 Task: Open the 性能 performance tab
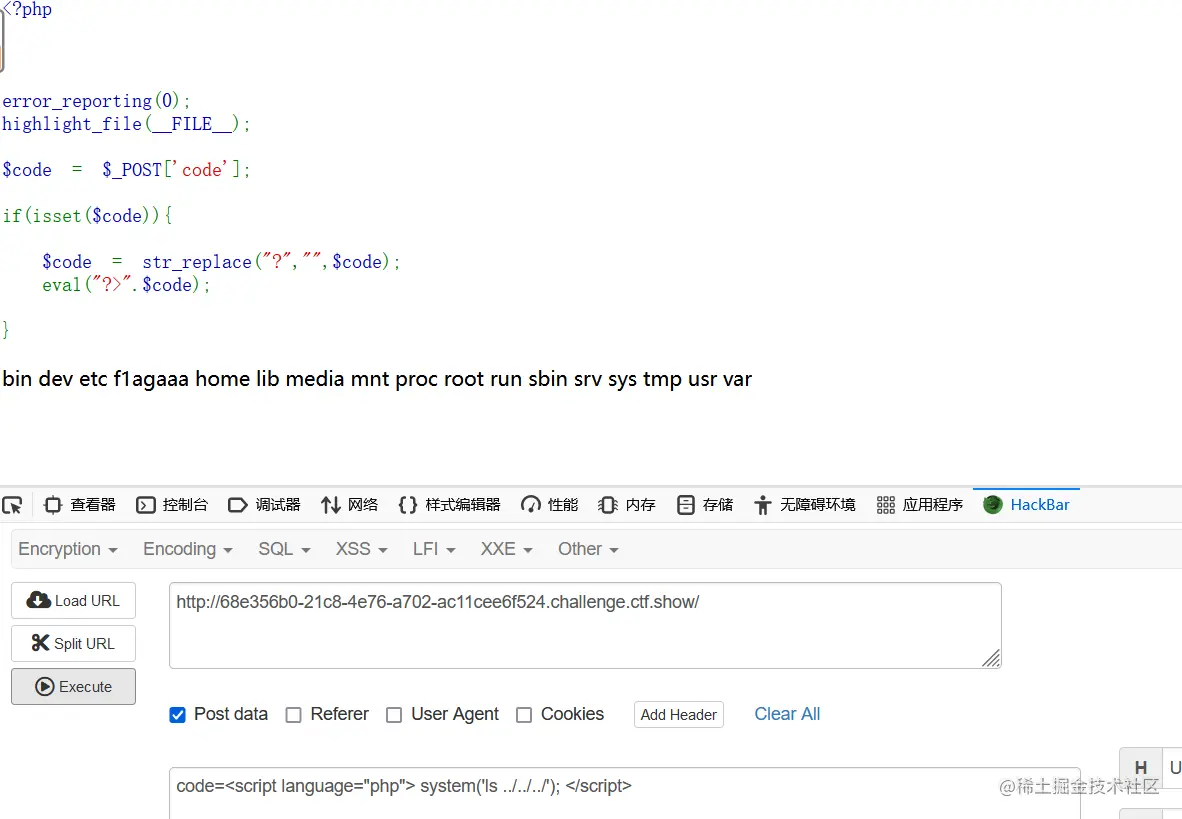(550, 505)
